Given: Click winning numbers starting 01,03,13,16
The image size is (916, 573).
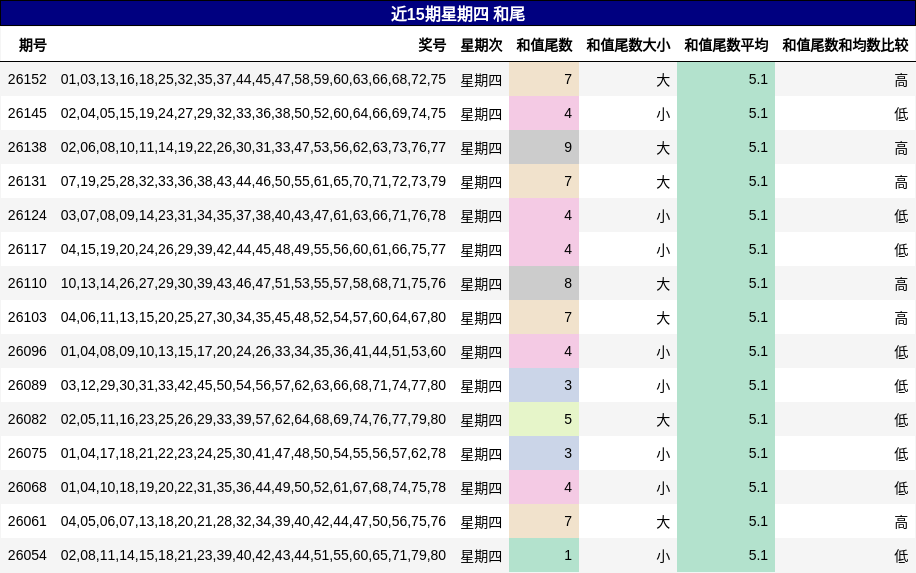Looking at the screenshot, I should (253, 79).
